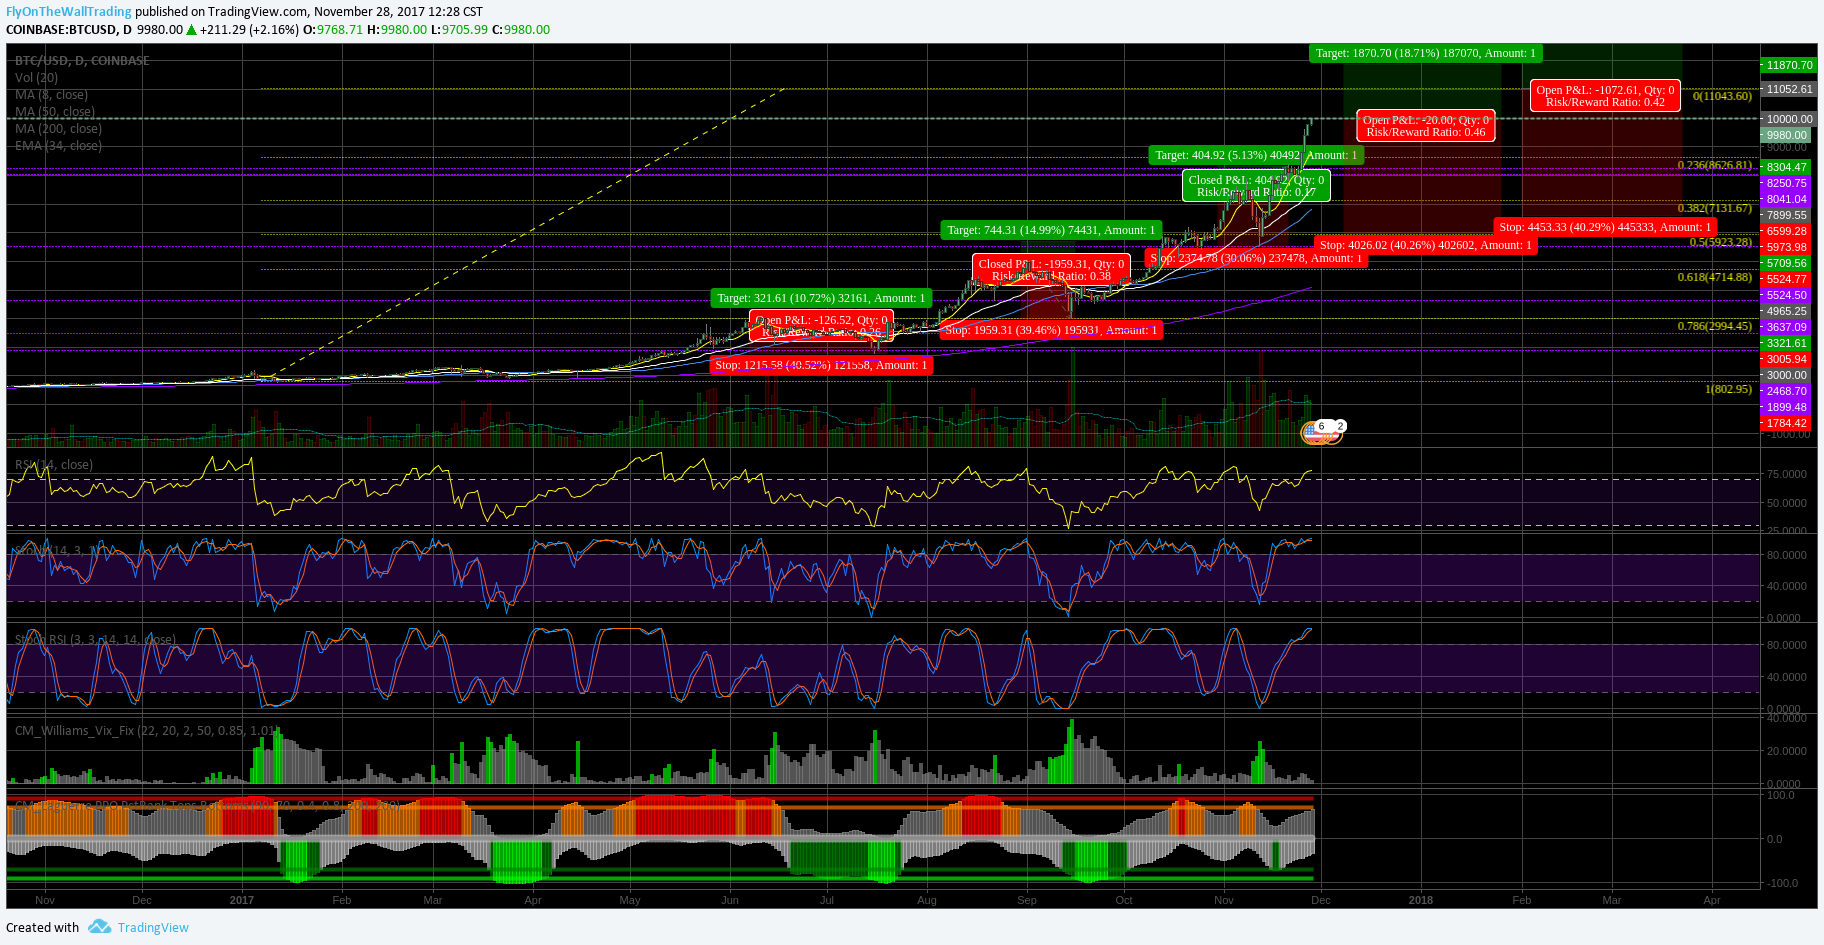Click the MA (8, close) indicator legend
Screen dimensions: 1824x945
tap(51, 94)
